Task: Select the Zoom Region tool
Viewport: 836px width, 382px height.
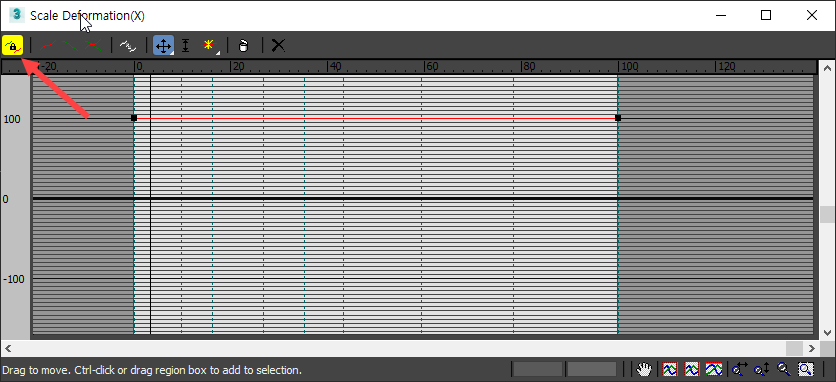Action: (806, 369)
